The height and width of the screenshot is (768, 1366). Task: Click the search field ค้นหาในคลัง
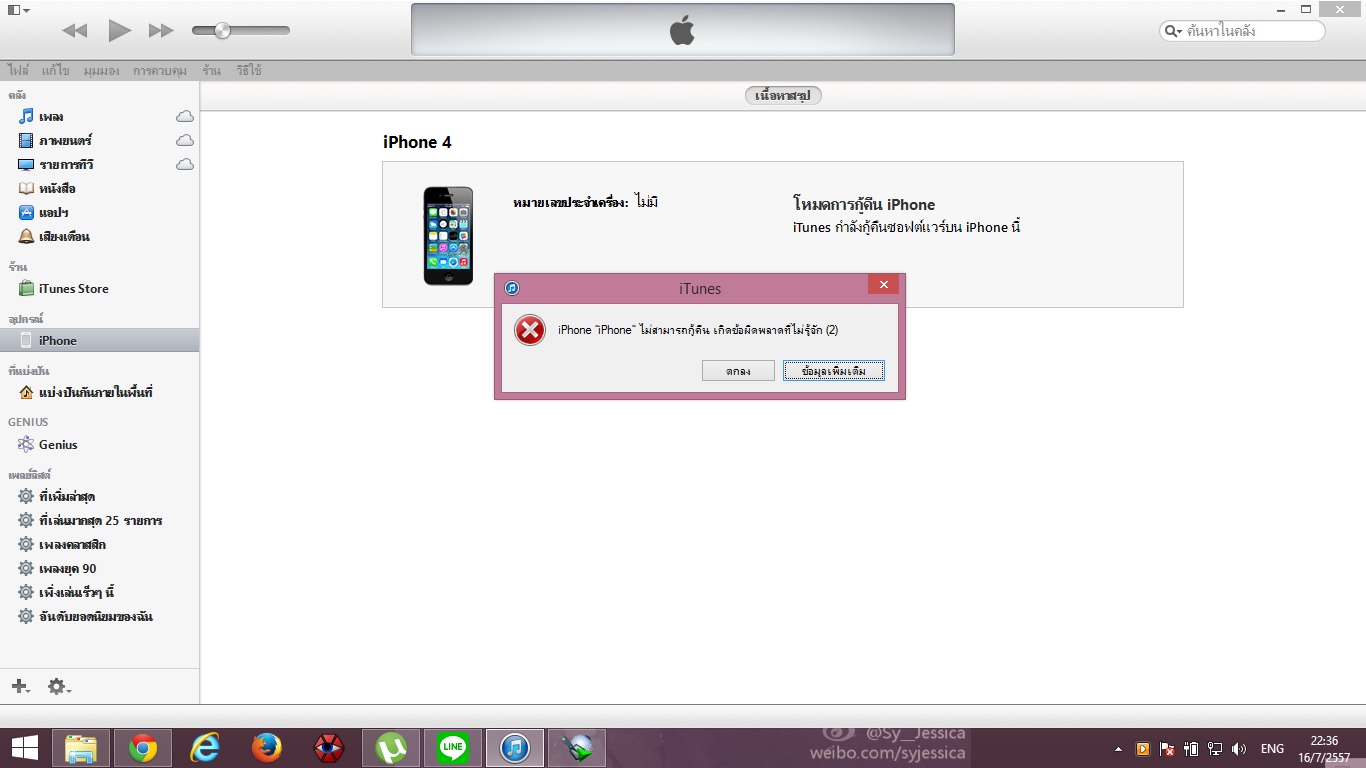coord(1242,31)
